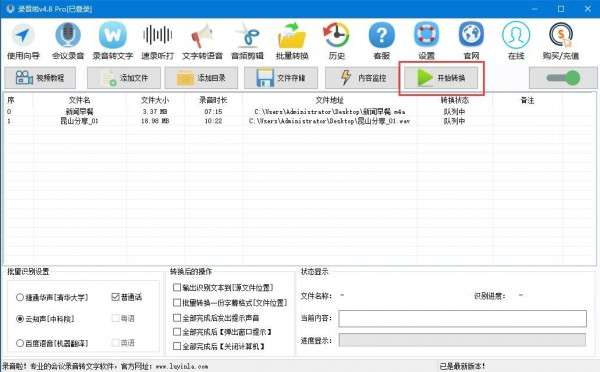
Task: Check 全部完成后发出提示声音 option
Action: [x=177, y=318]
